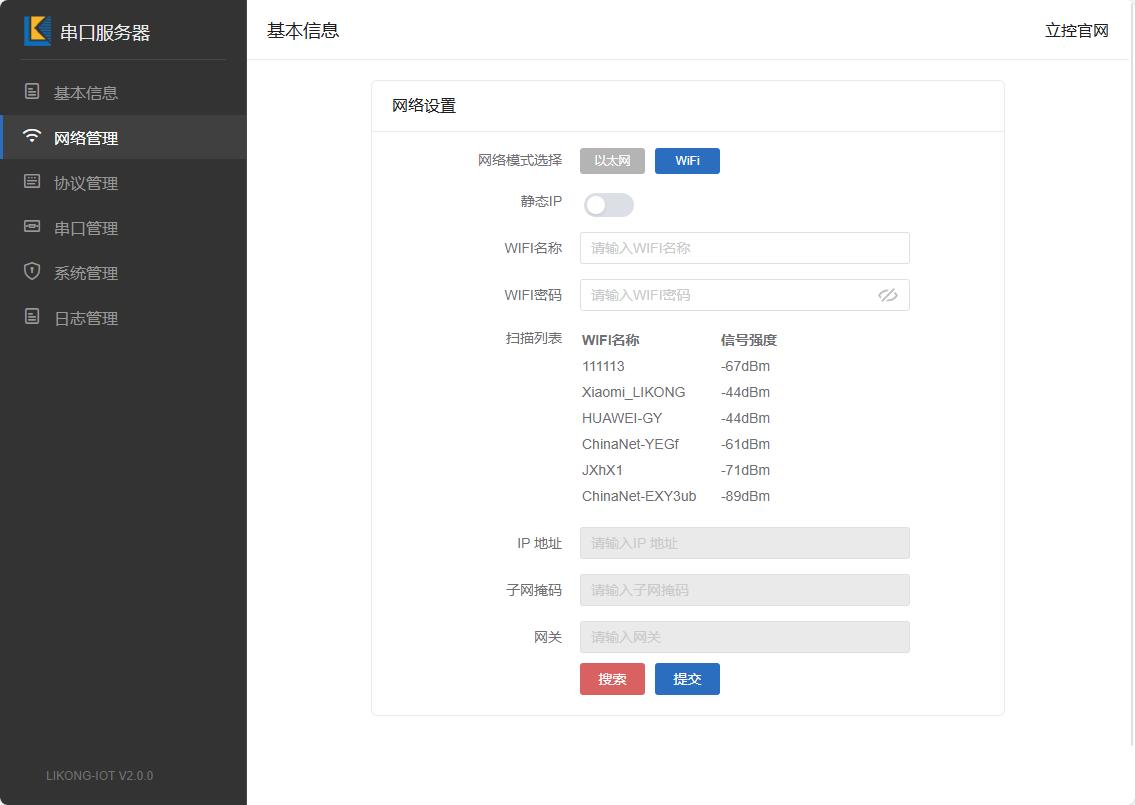Click the 协议管理 sidebar icon
This screenshot has height=805, width=1135.
click(x=32, y=181)
